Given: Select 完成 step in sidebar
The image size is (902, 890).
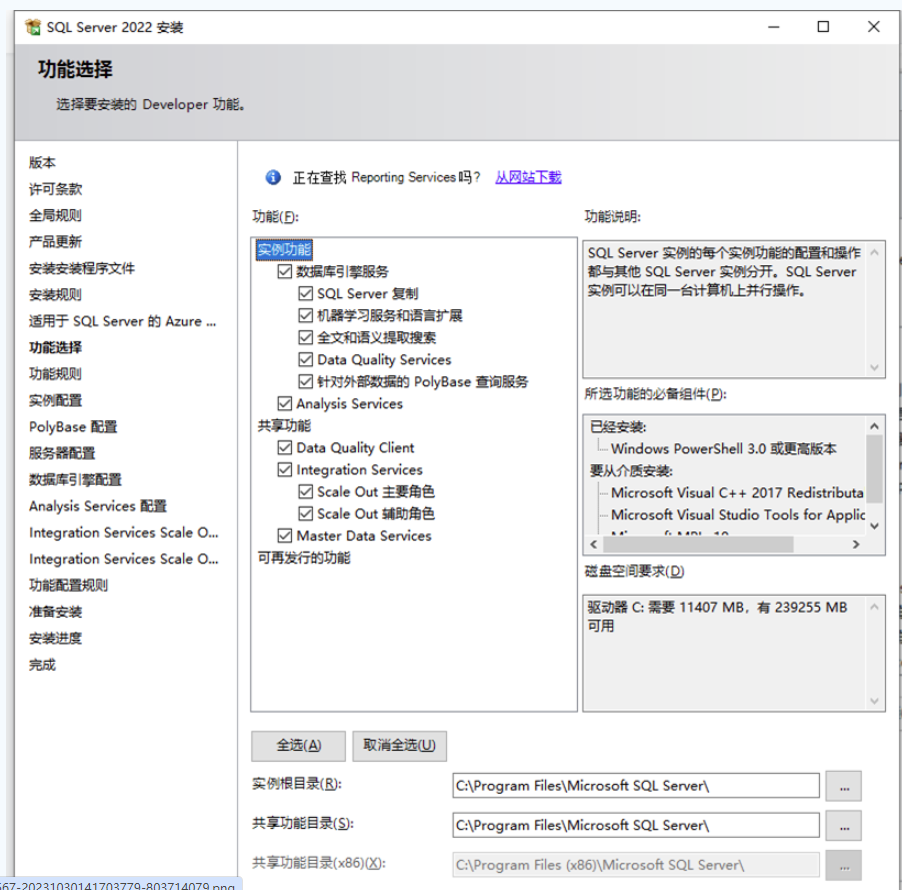Looking at the screenshot, I should [43, 665].
